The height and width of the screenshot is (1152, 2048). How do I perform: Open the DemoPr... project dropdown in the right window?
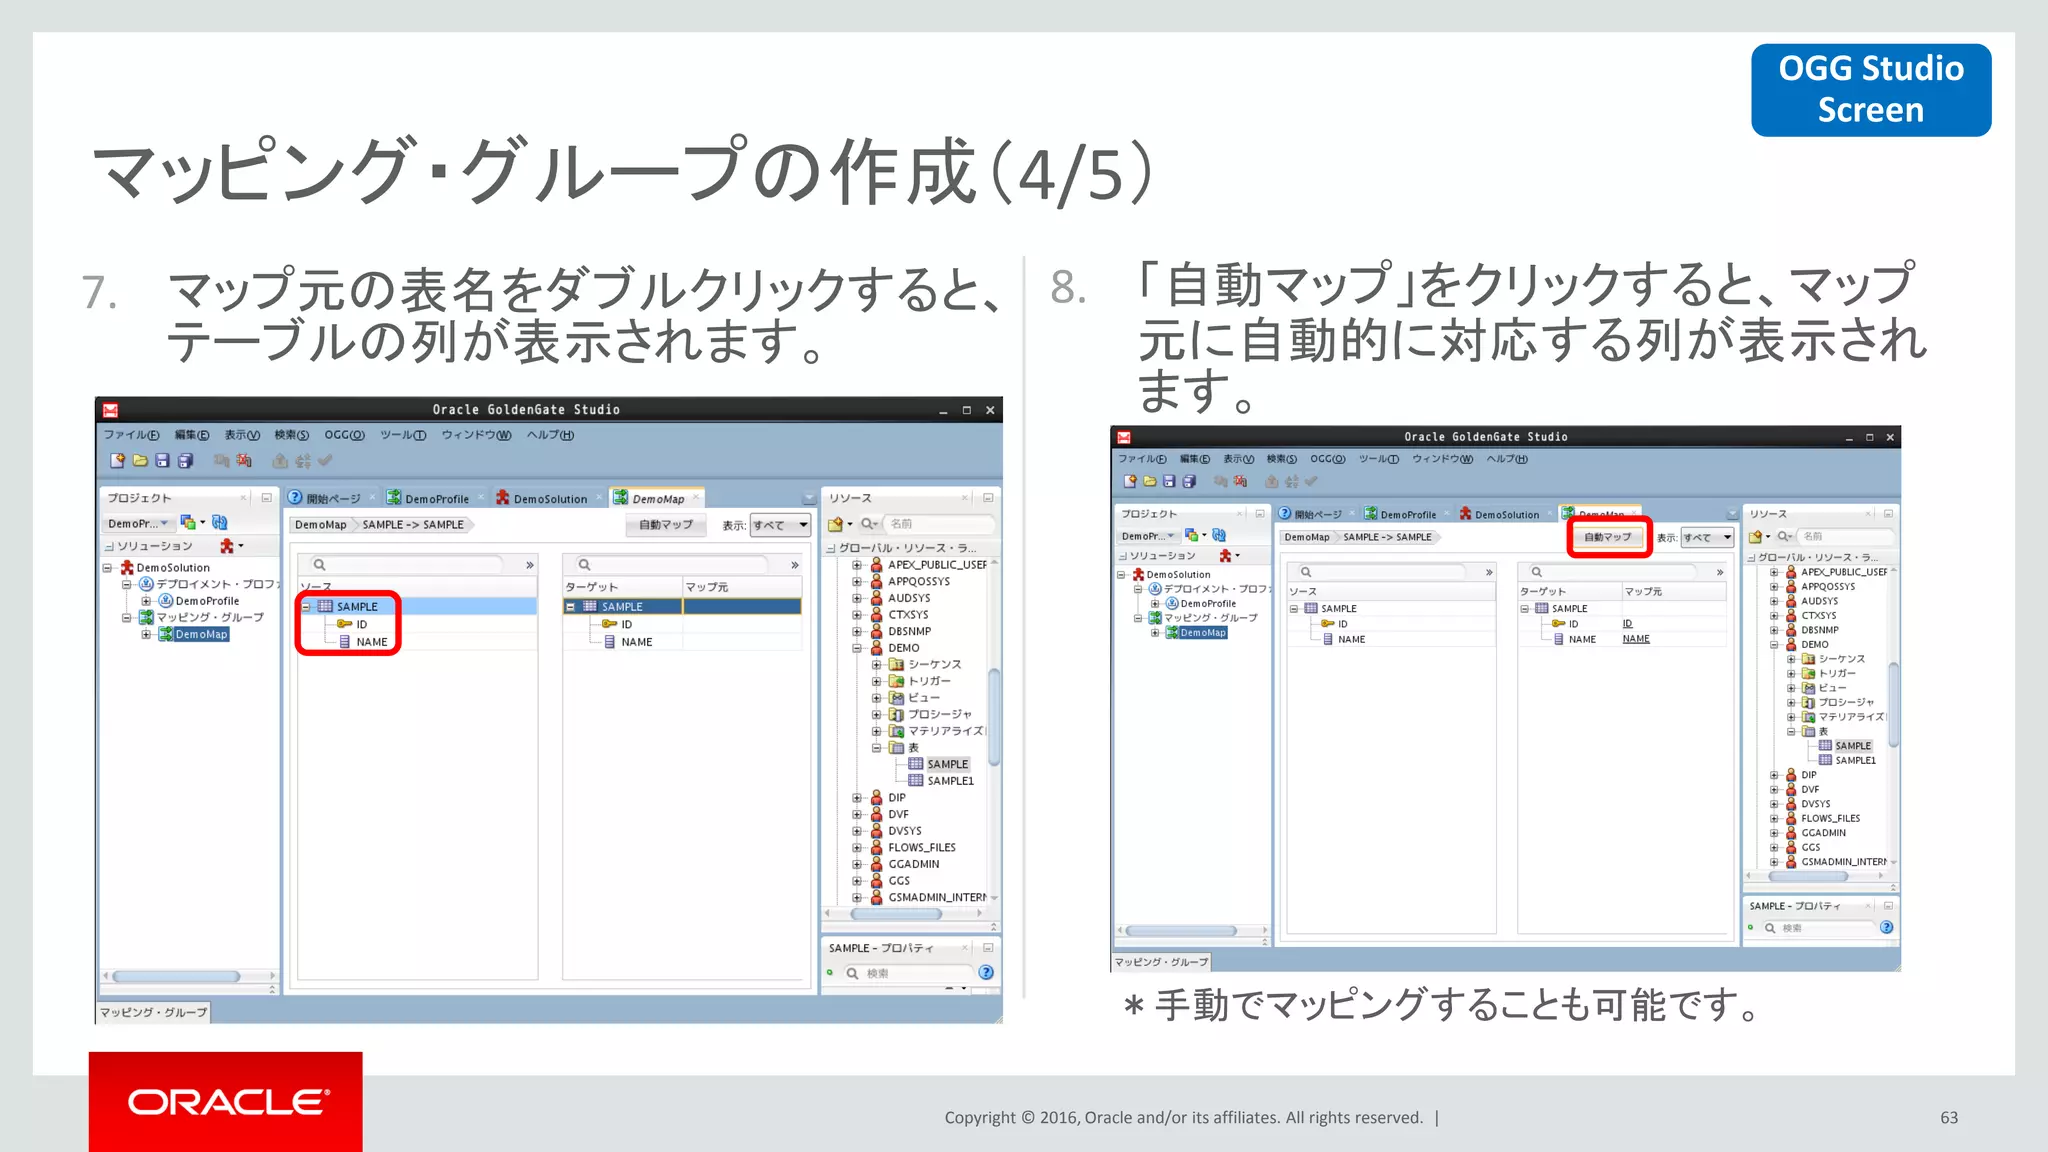point(1148,536)
